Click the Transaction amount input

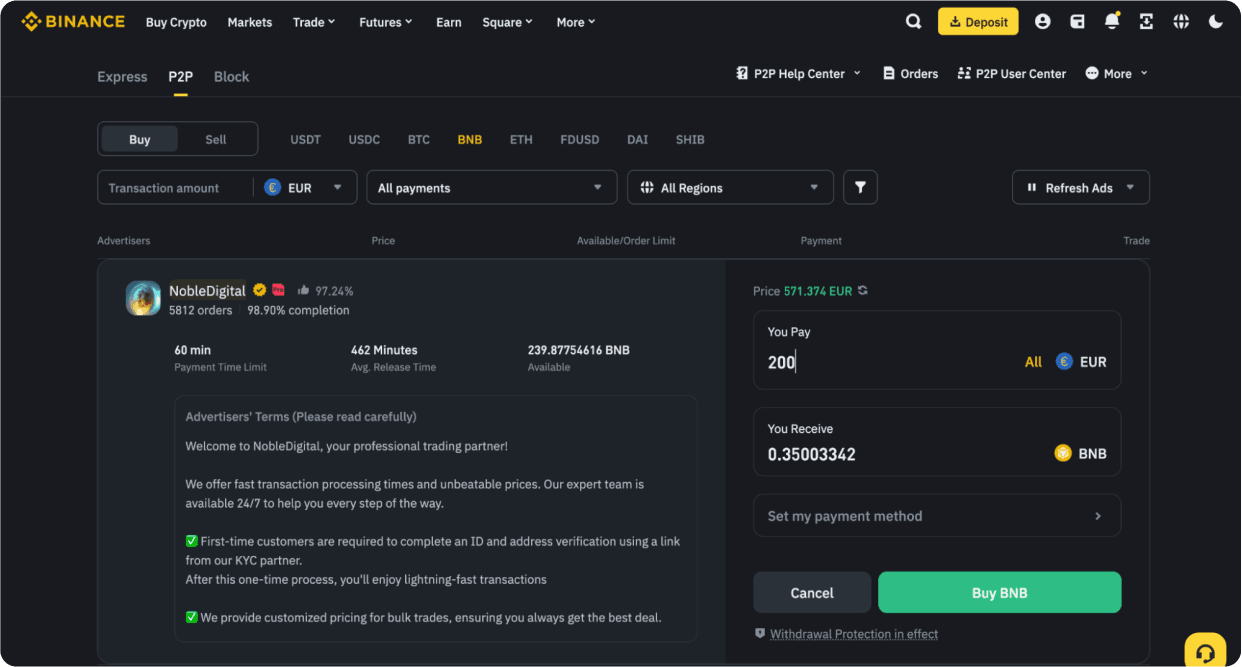coord(175,187)
